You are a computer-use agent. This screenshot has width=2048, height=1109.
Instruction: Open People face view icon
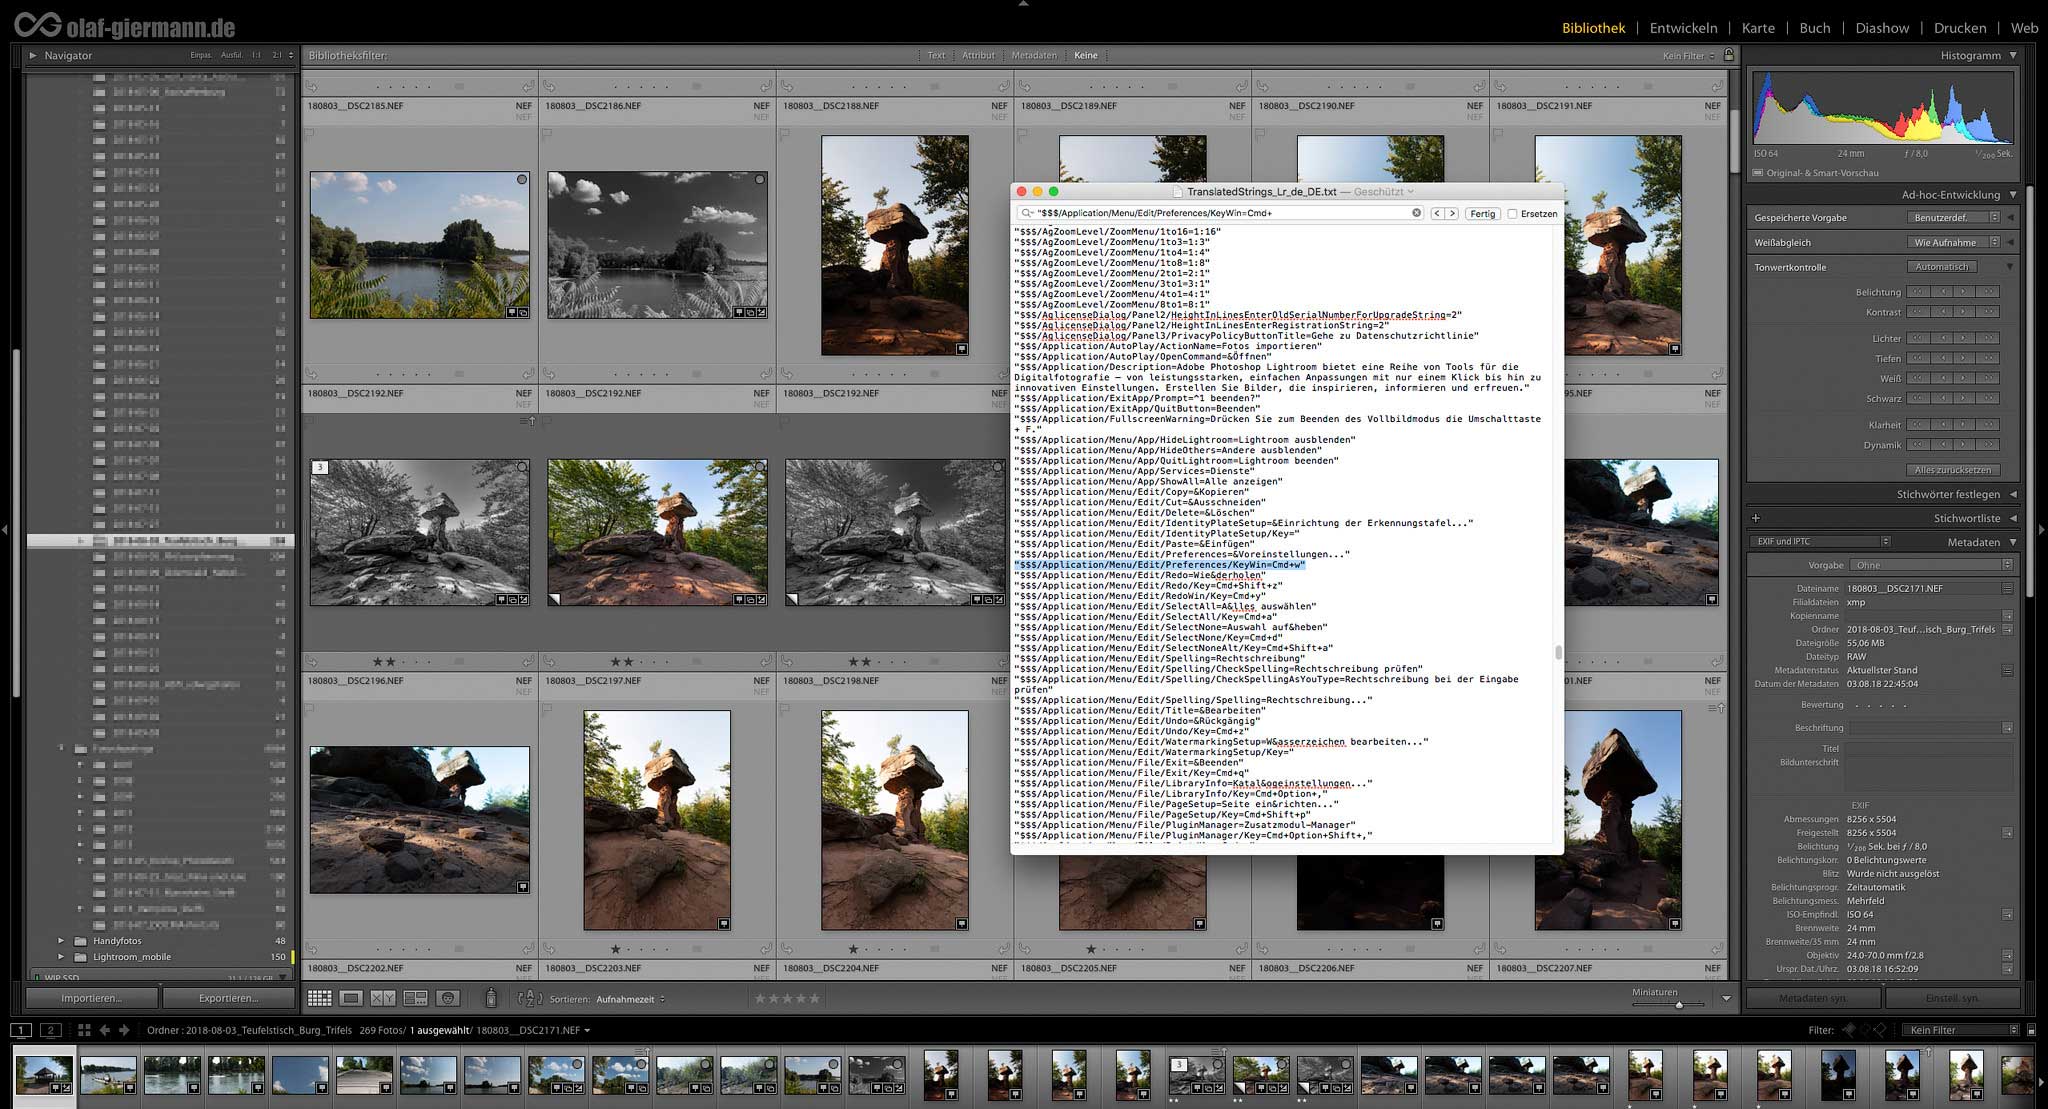(448, 998)
